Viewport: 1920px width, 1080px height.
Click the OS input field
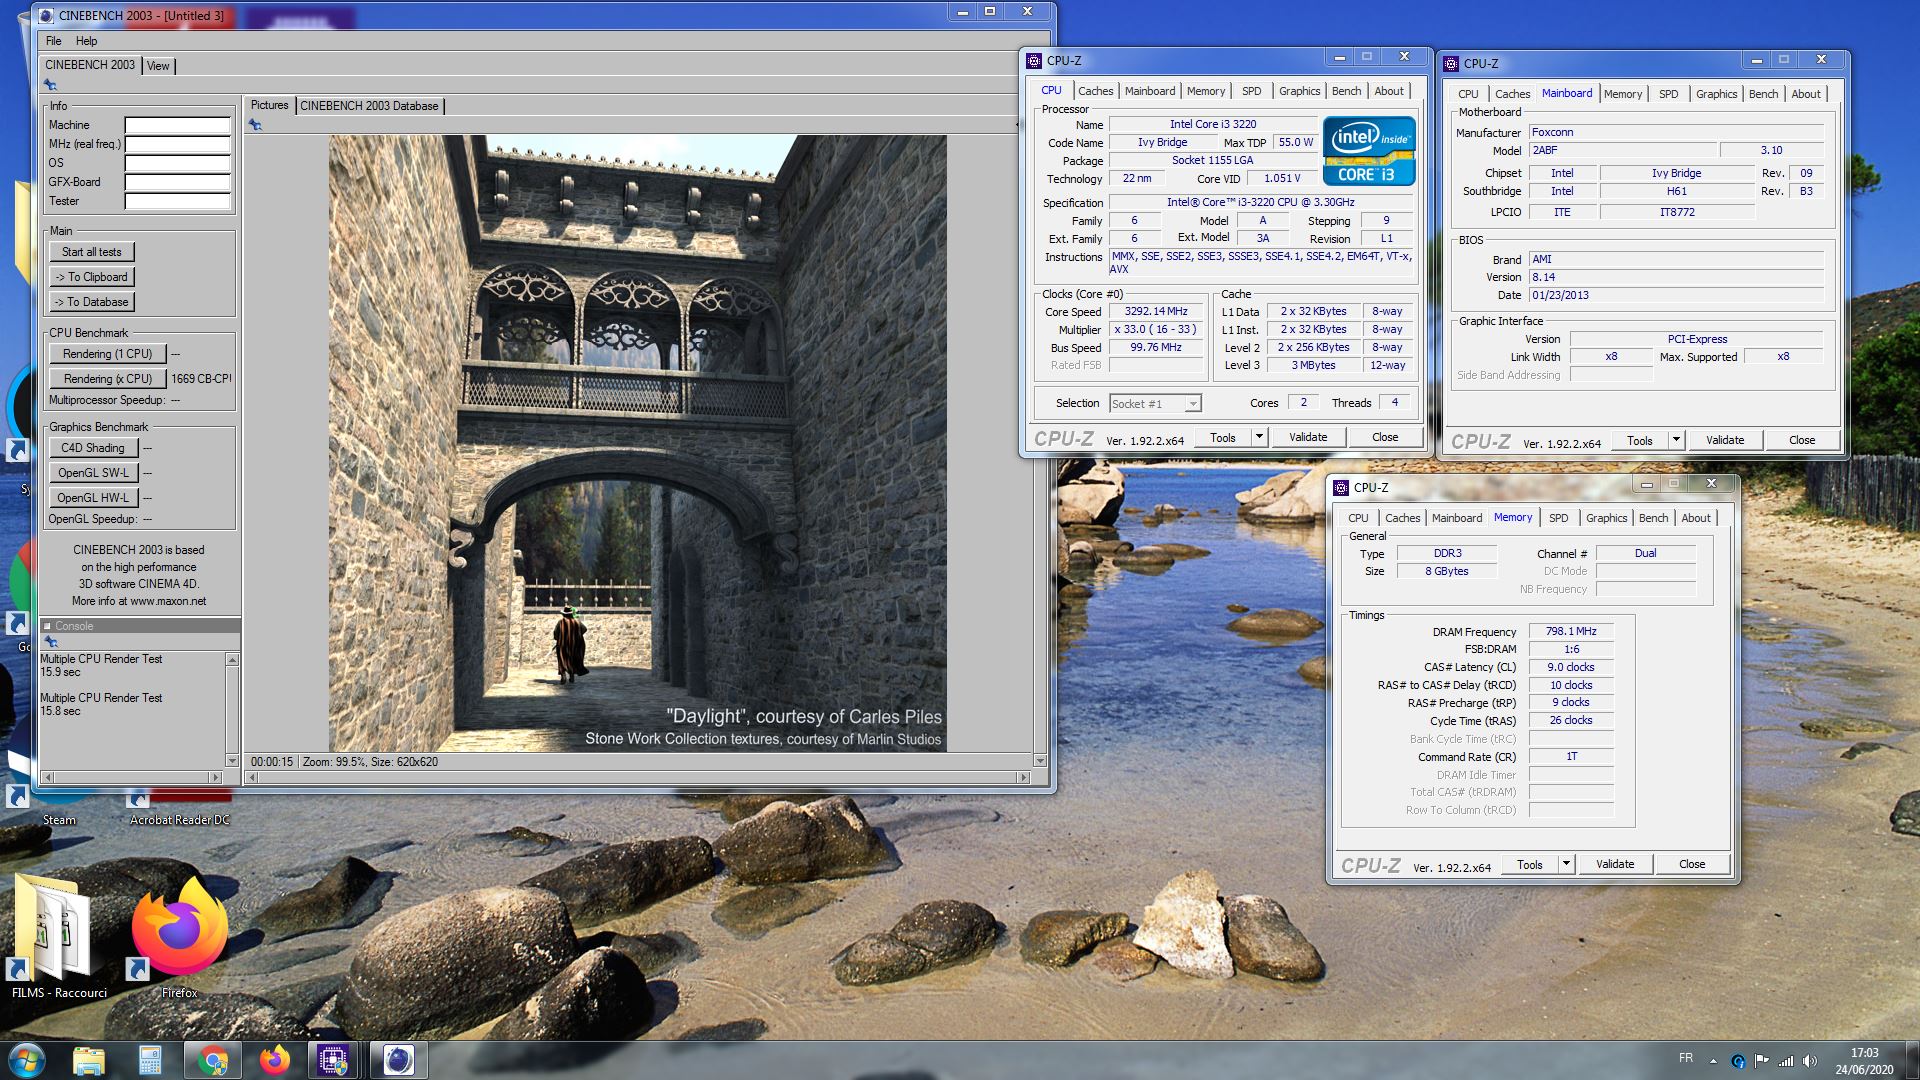177,164
